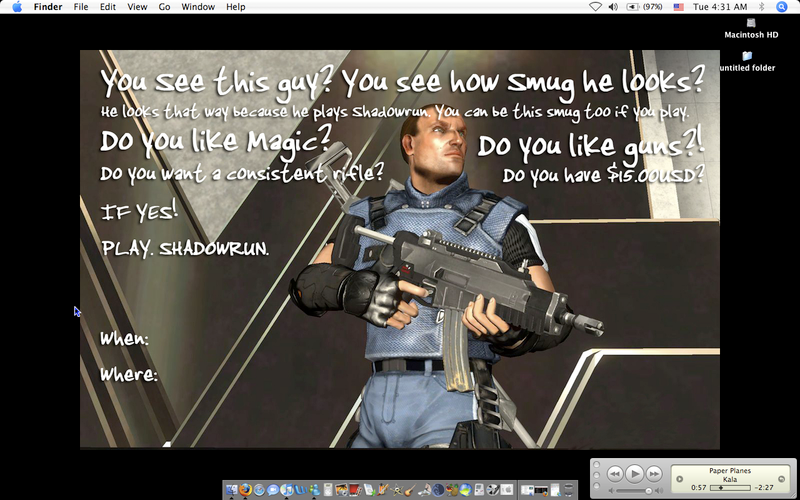Restore the first minimized window in Dock
Image resolution: width=800 pixels, height=500 pixels.
[527, 490]
